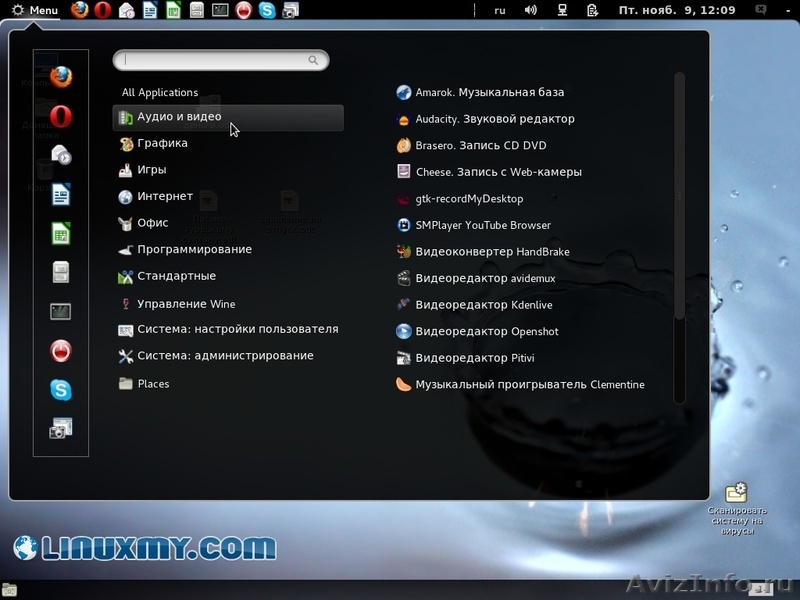Launch gtk-recordMyDesktop
Viewport: 800px width, 600px height.
(460, 198)
